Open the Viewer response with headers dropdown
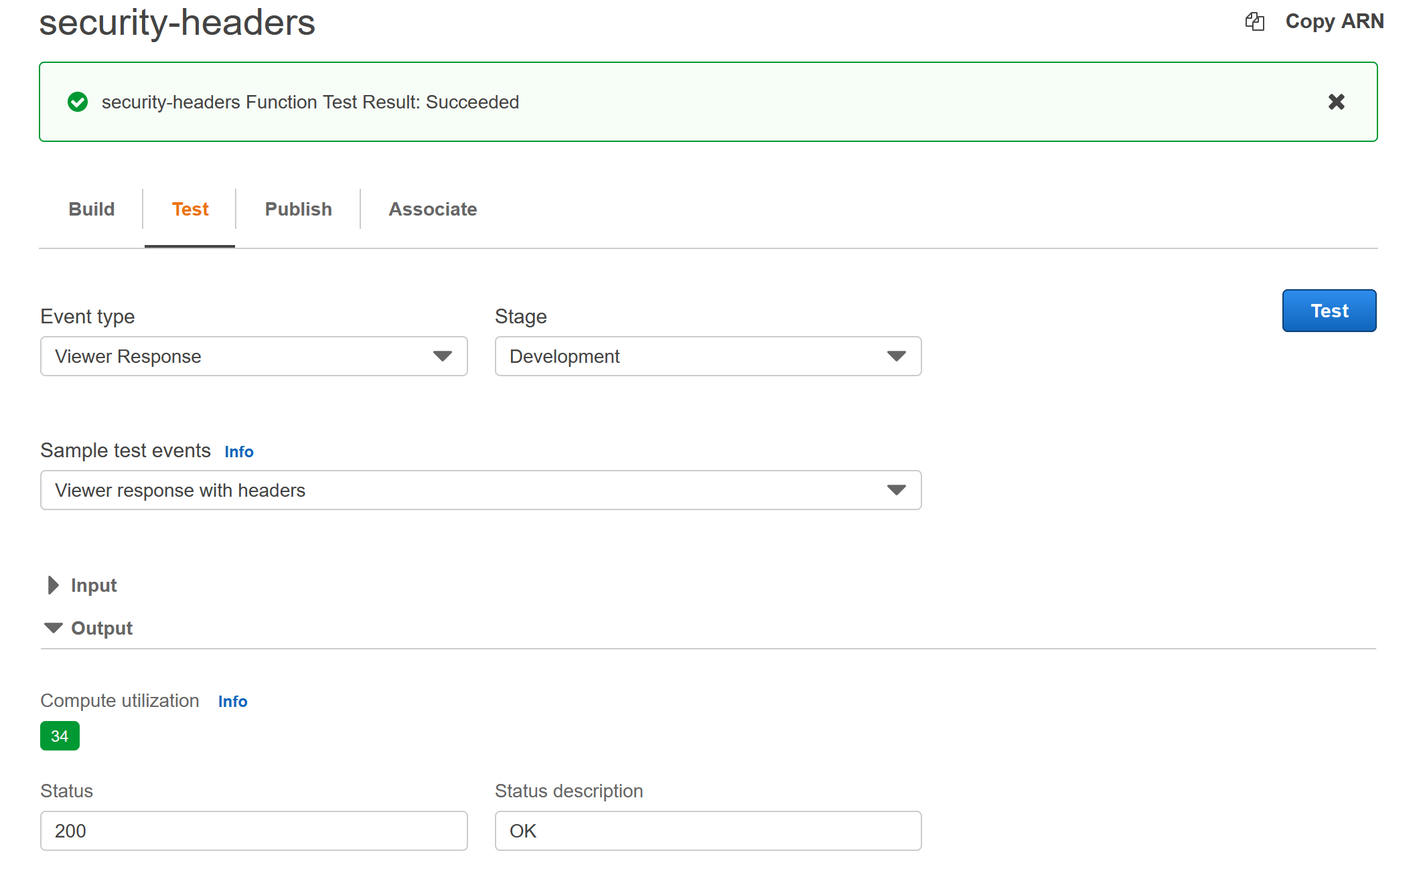Viewport: 1425px width, 875px height. (480, 490)
